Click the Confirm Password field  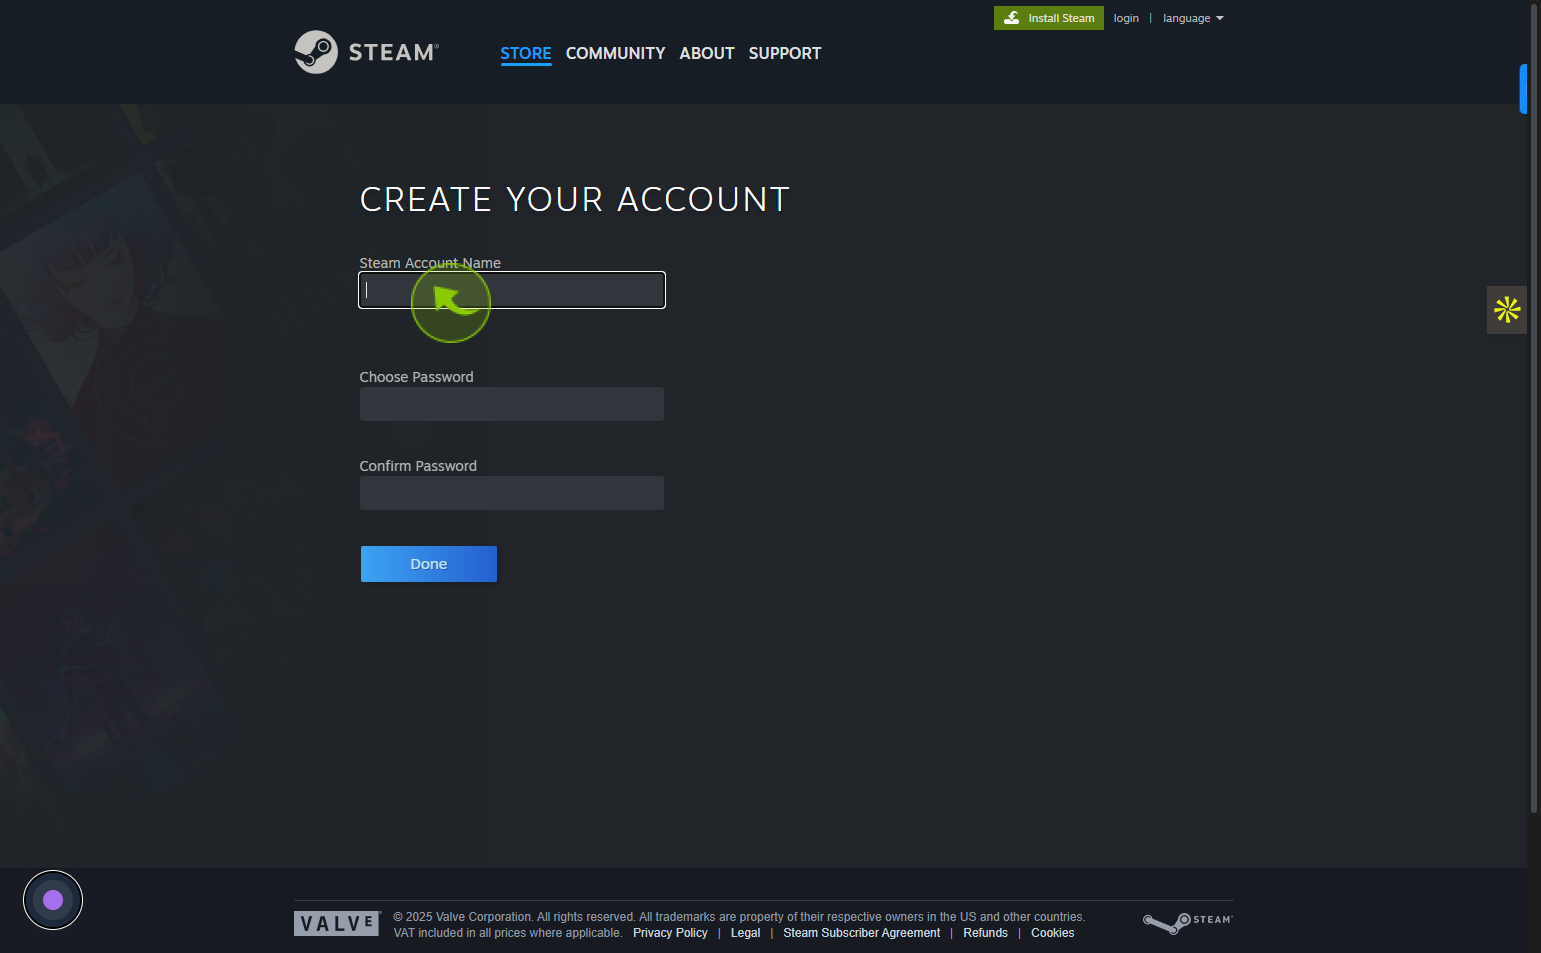pos(512,493)
